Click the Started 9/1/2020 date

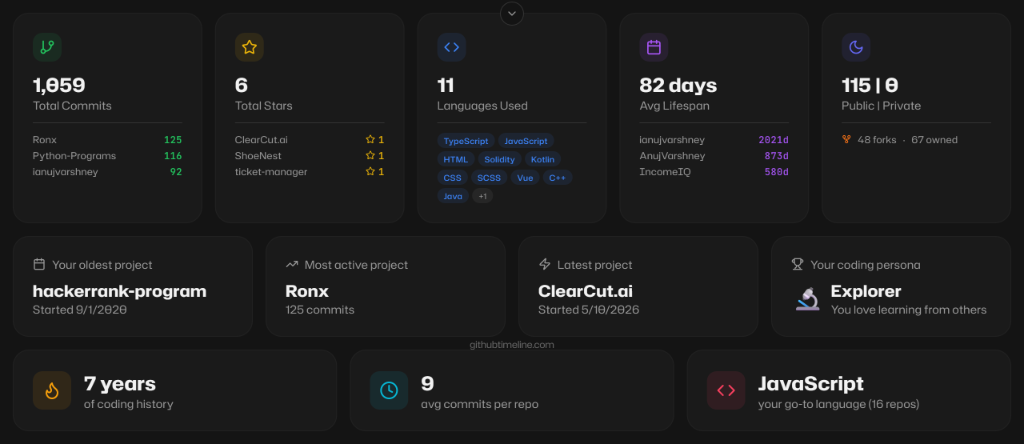[x=80, y=309]
